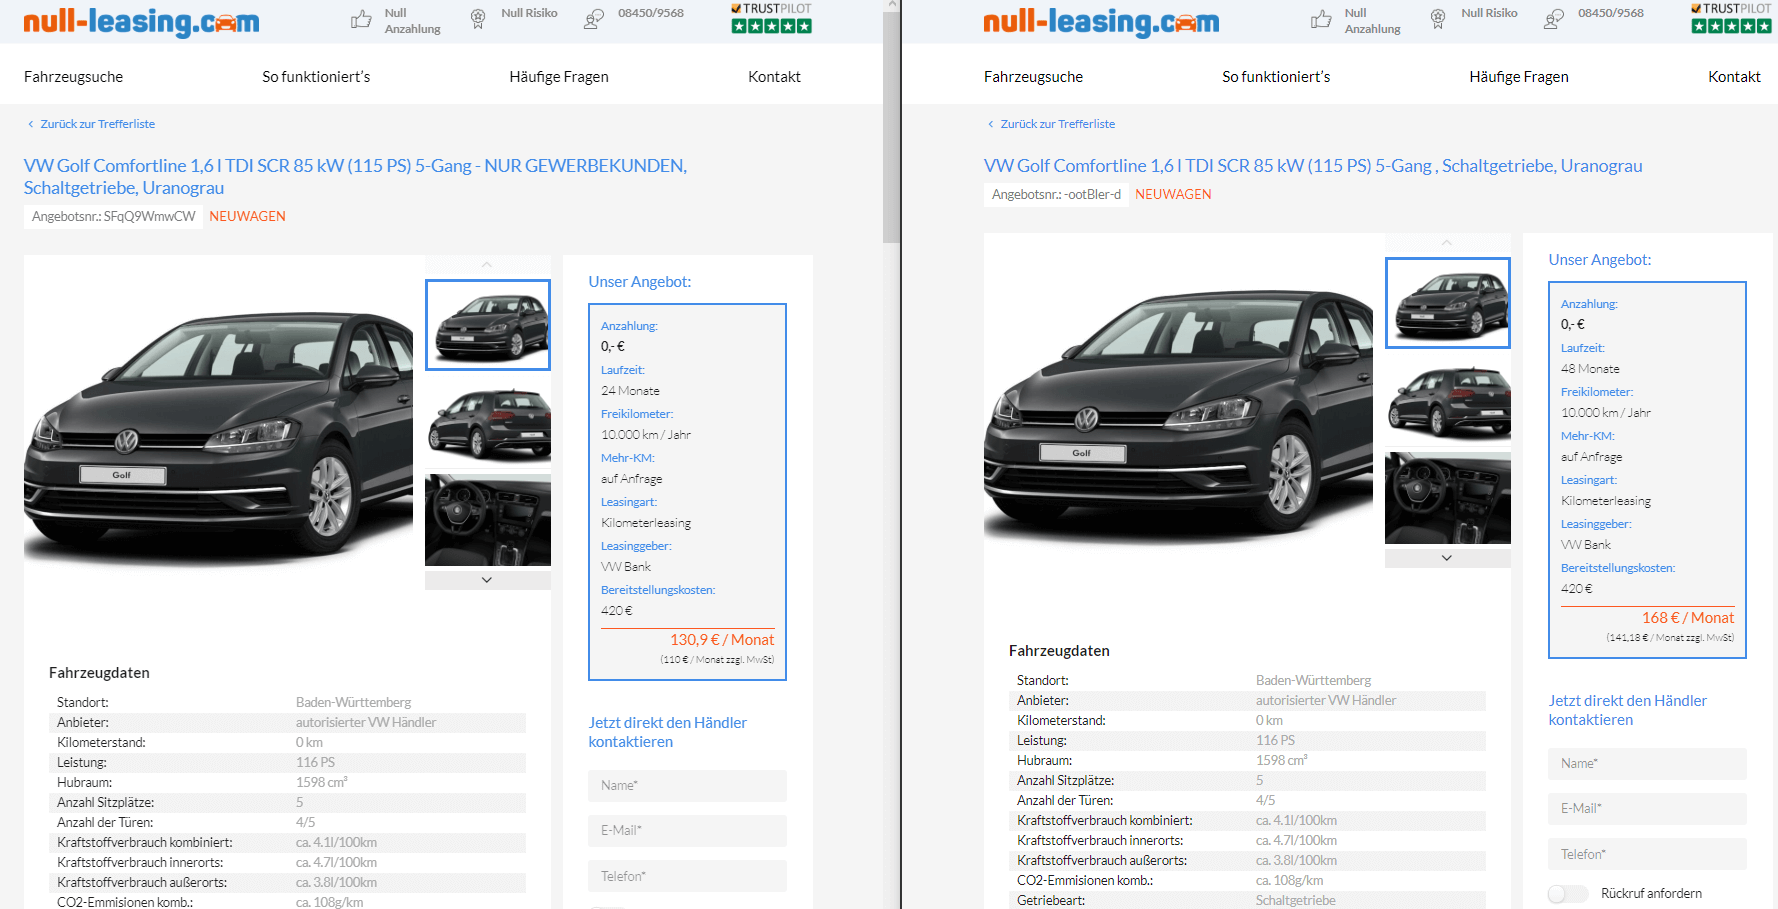Open Fahrzeugsuche menu in right window
This screenshot has width=1778, height=909.
[1034, 77]
